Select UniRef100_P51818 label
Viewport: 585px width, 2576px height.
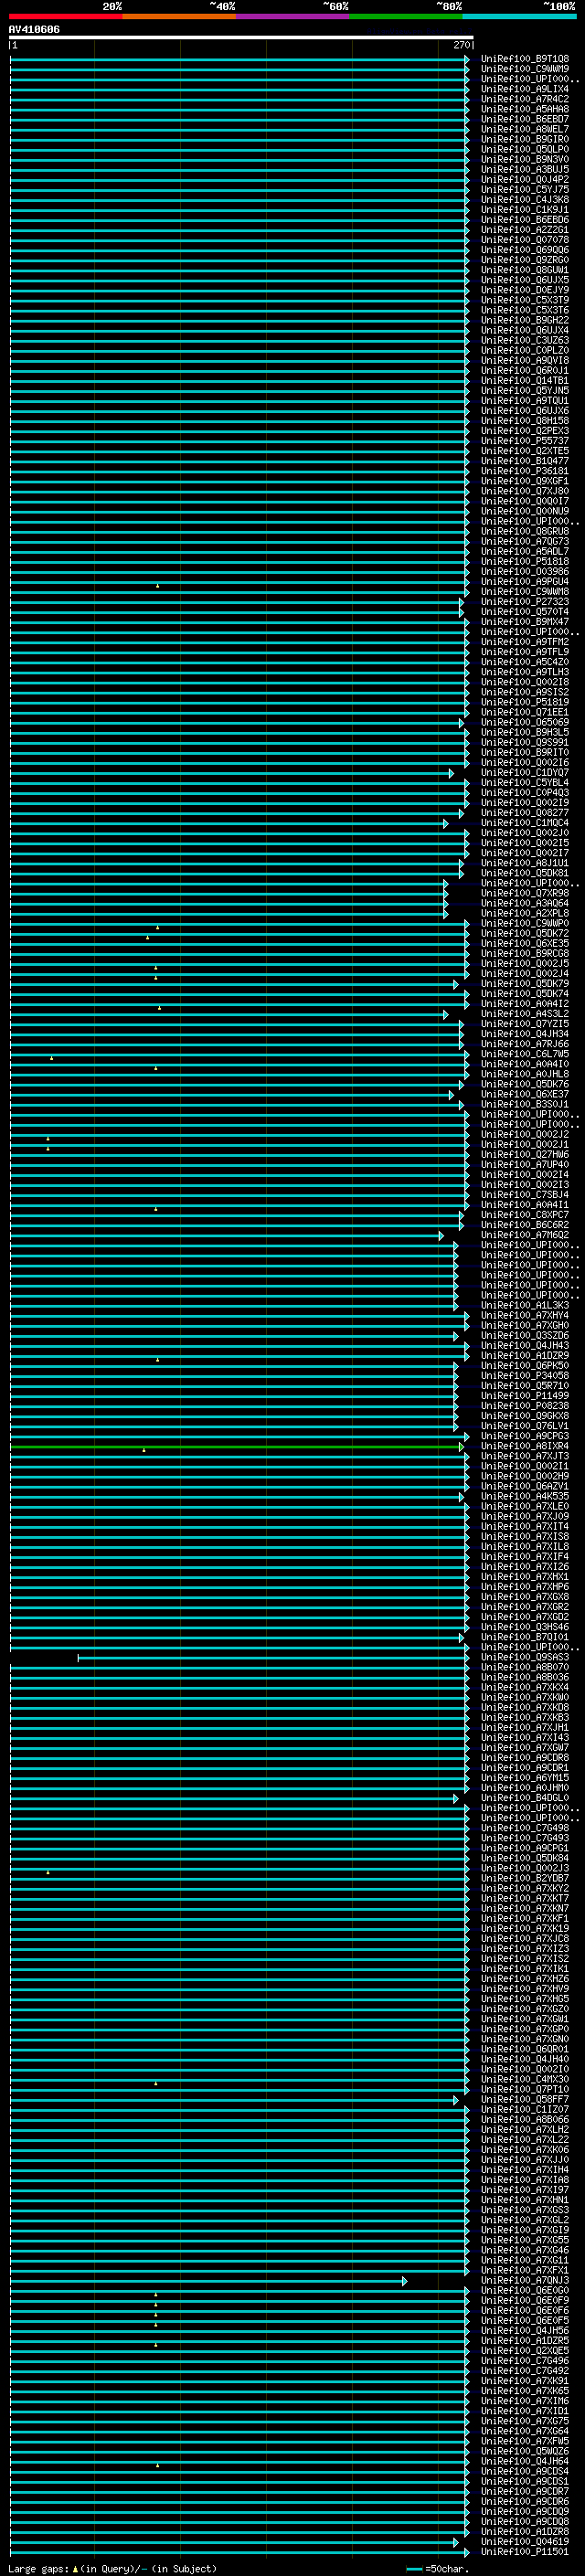(x=525, y=562)
